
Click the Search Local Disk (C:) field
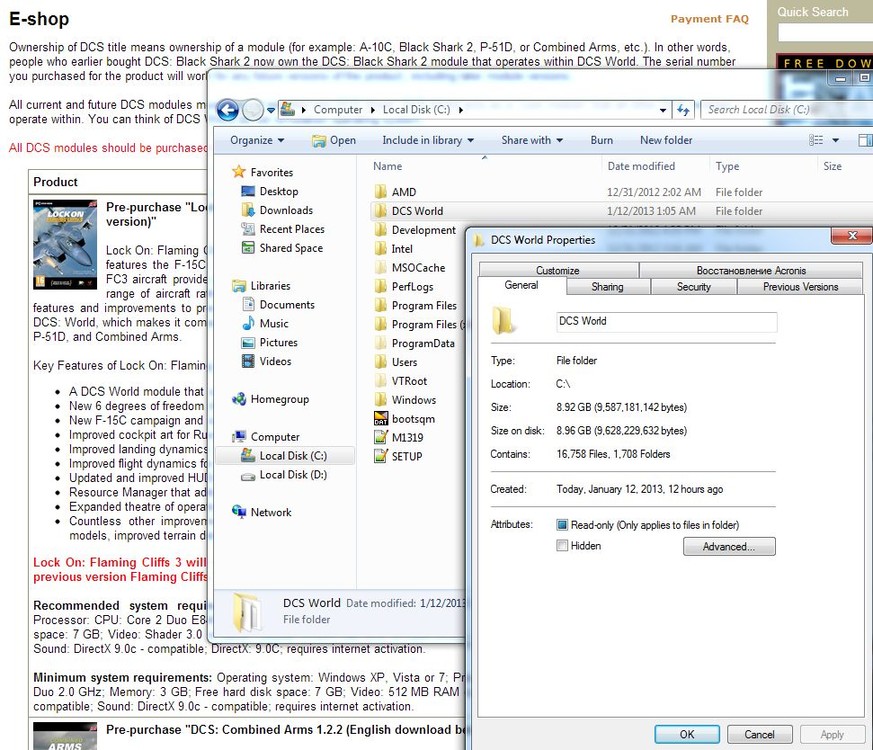786,110
